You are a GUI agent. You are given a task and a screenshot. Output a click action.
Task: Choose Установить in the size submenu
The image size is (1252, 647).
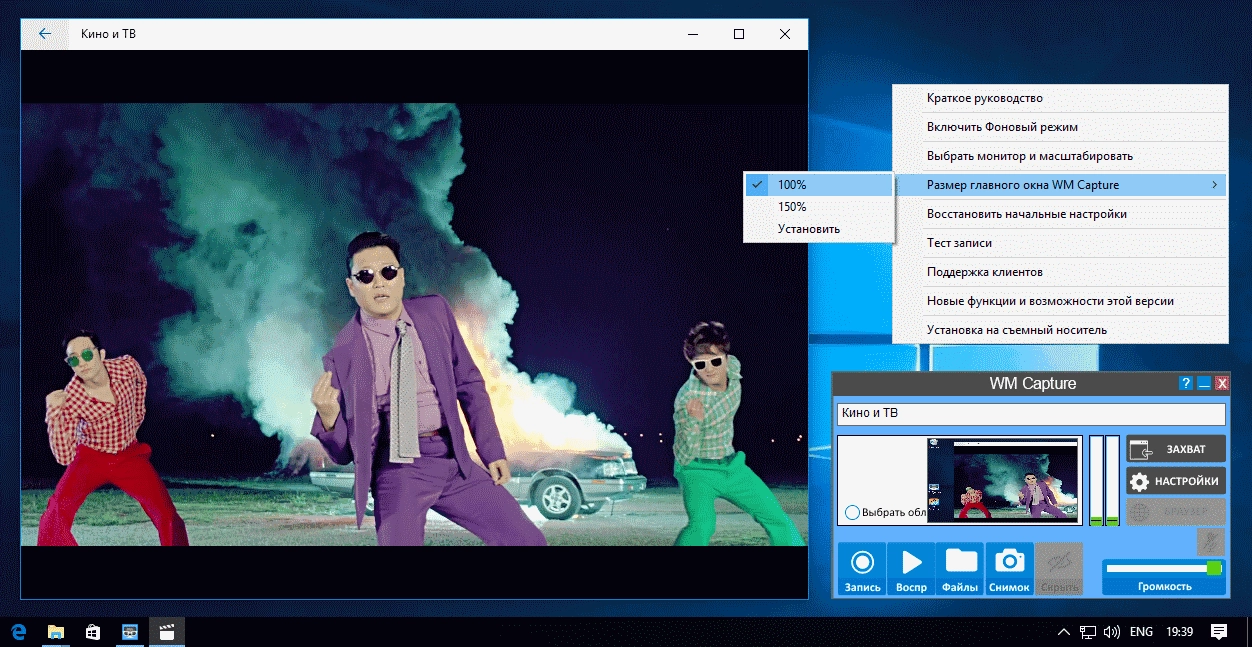(x=819, y=229)
